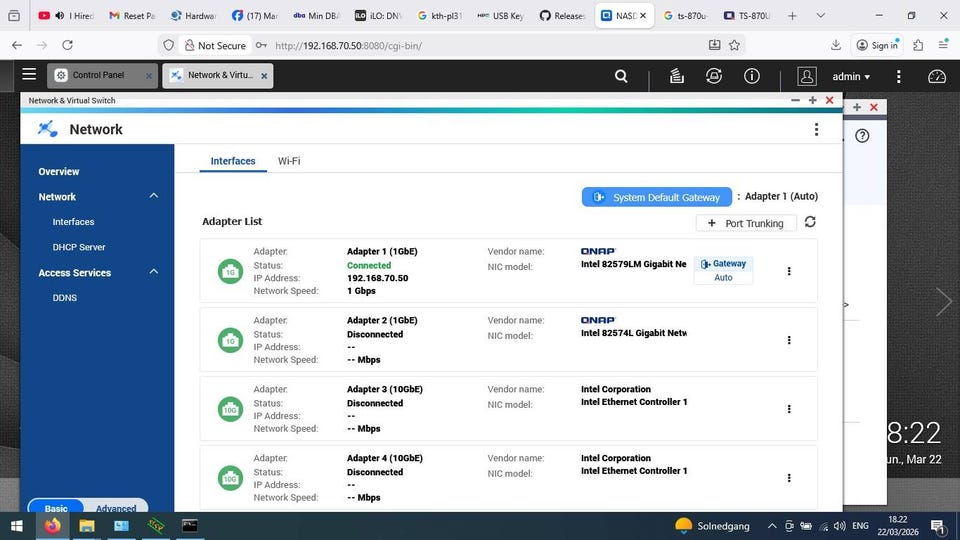Collapse the Network sidebar section
The image size is (960, 540).
[153, 196]
